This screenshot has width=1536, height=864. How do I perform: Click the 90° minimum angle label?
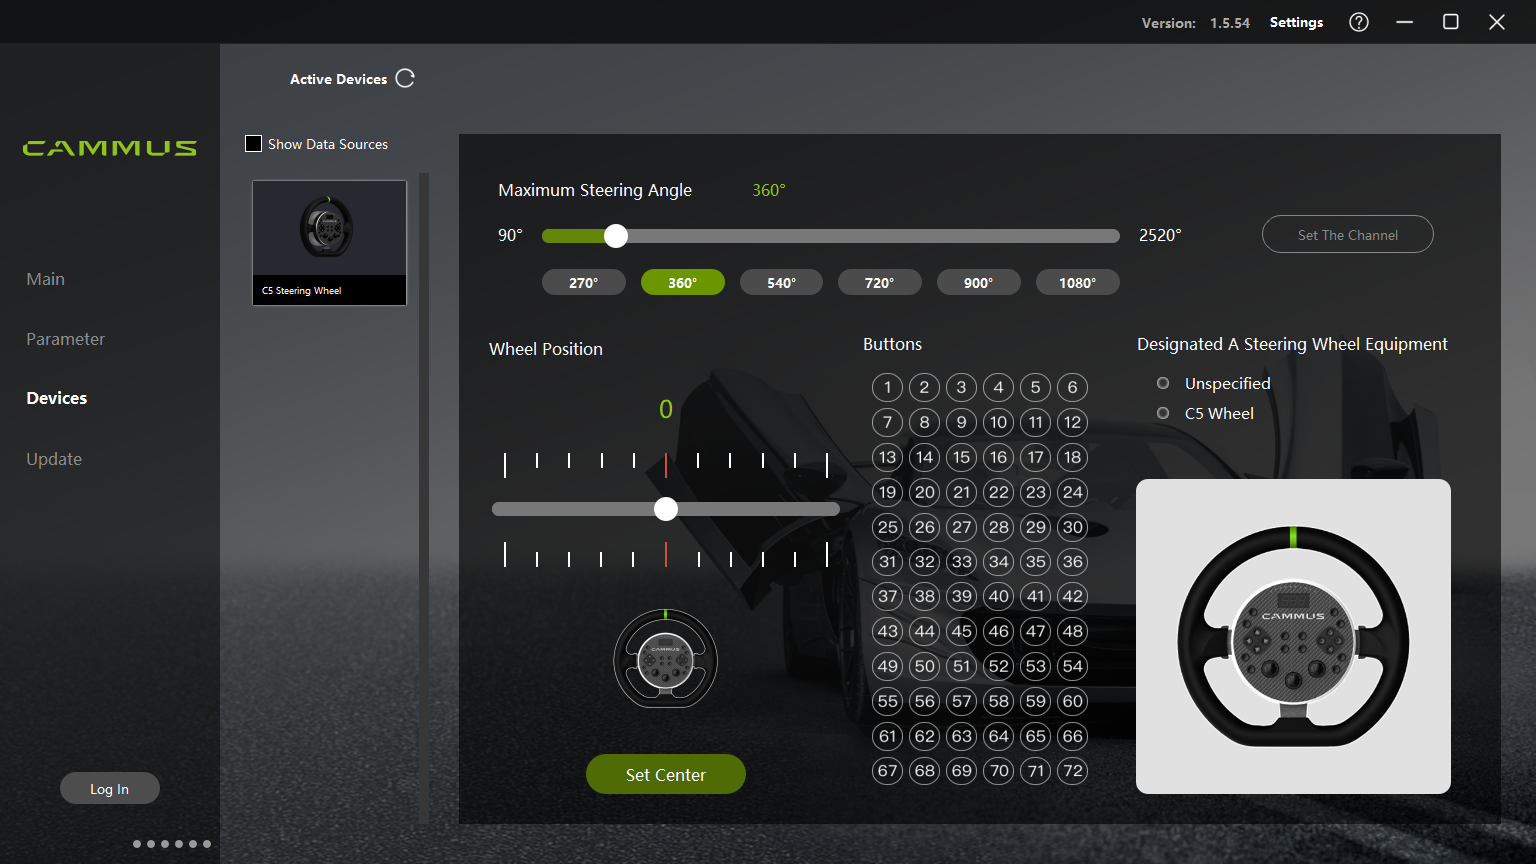[x=510, y=235]
